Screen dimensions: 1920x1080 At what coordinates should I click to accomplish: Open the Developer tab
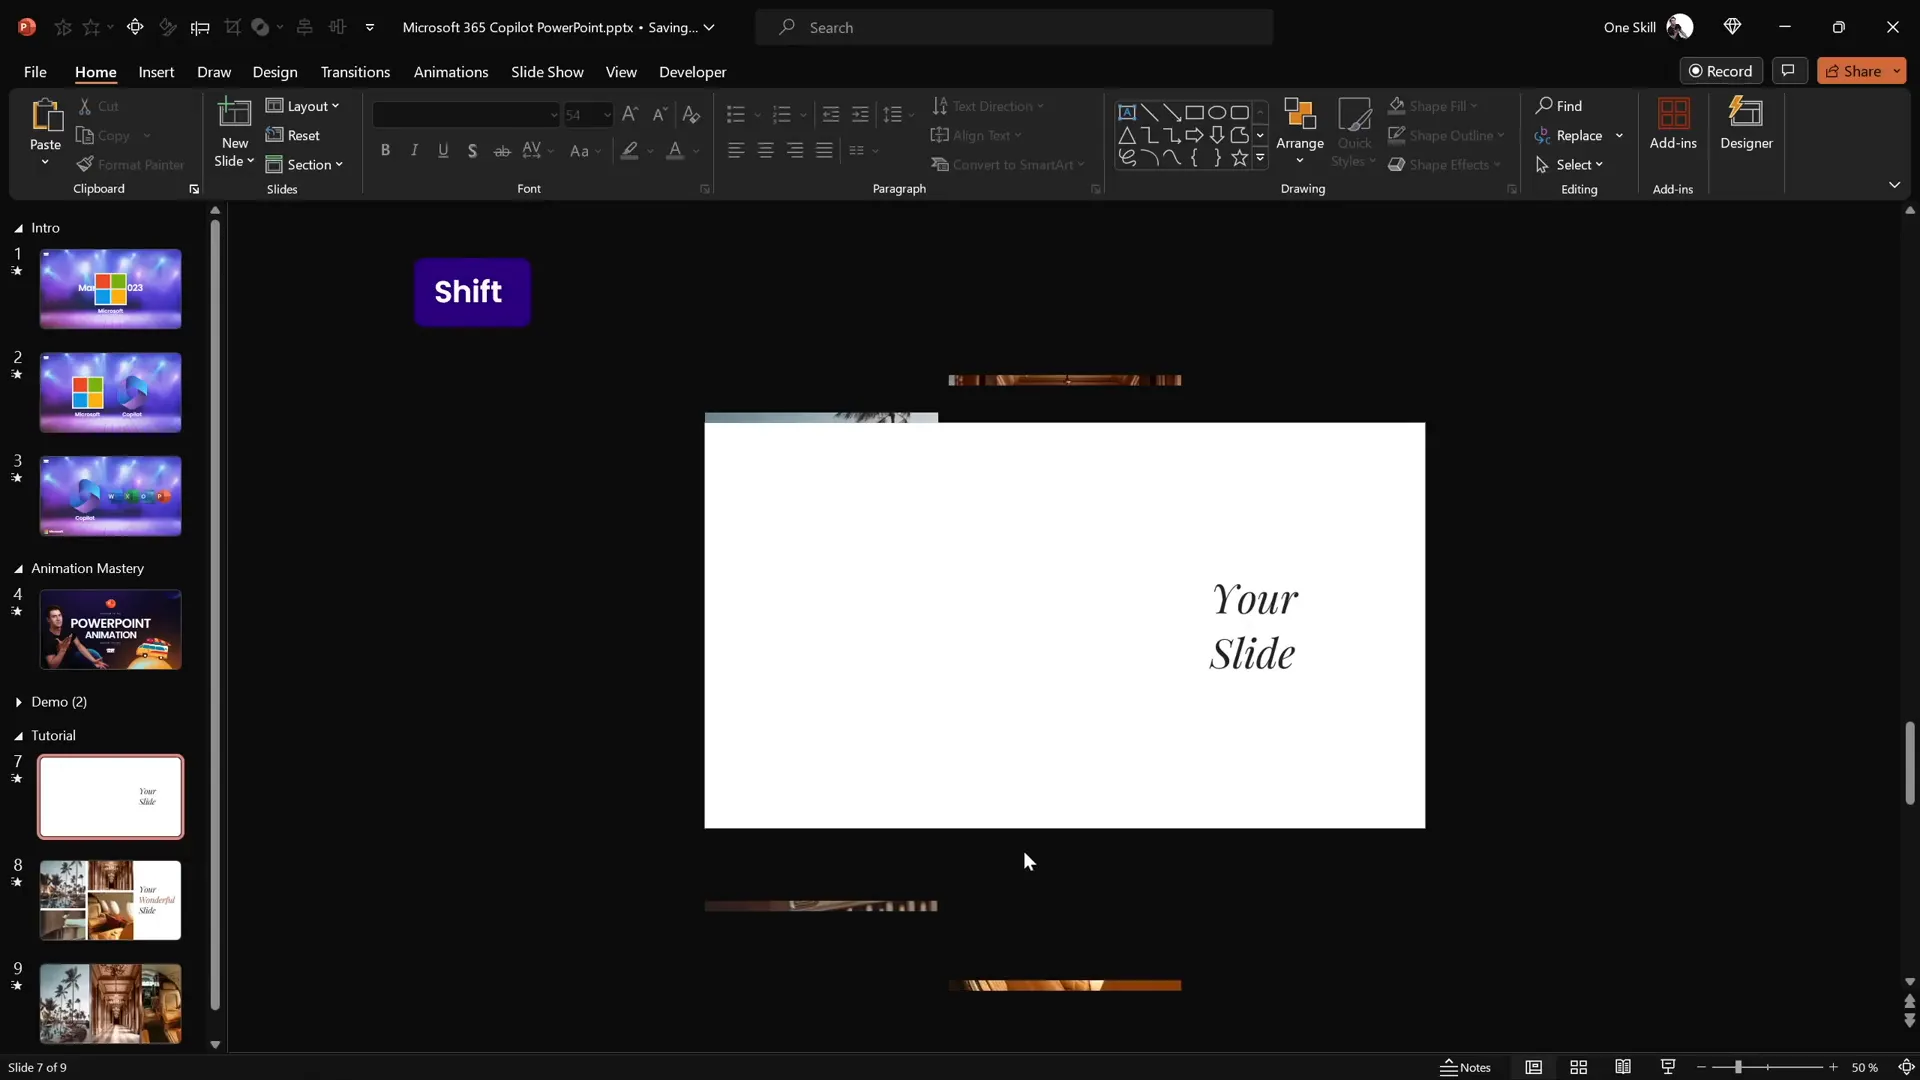691,72
